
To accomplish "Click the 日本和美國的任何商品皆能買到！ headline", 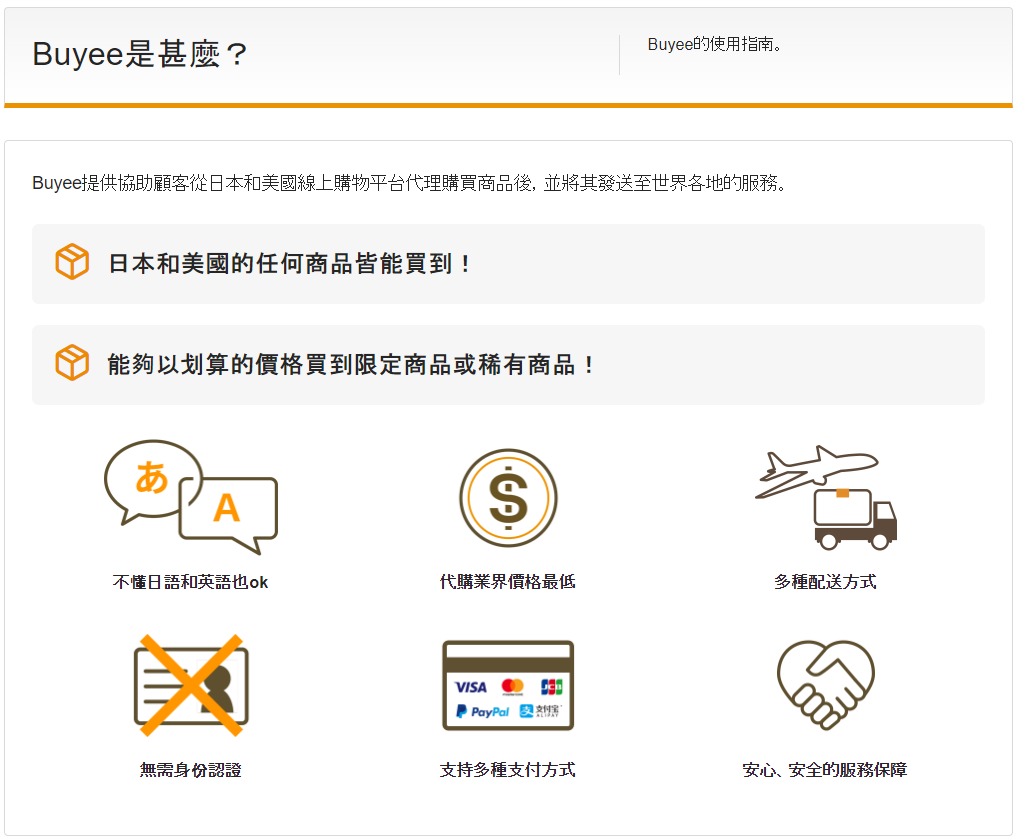I will coord(289,263).
